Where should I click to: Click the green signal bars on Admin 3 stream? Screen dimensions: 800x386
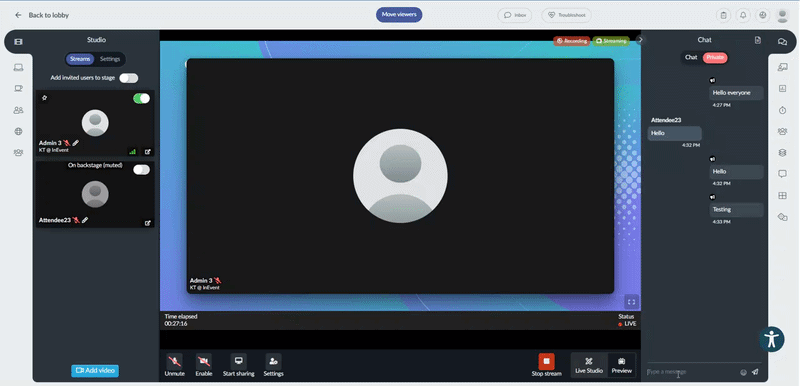pyautogui.click(x=133, y=151)
